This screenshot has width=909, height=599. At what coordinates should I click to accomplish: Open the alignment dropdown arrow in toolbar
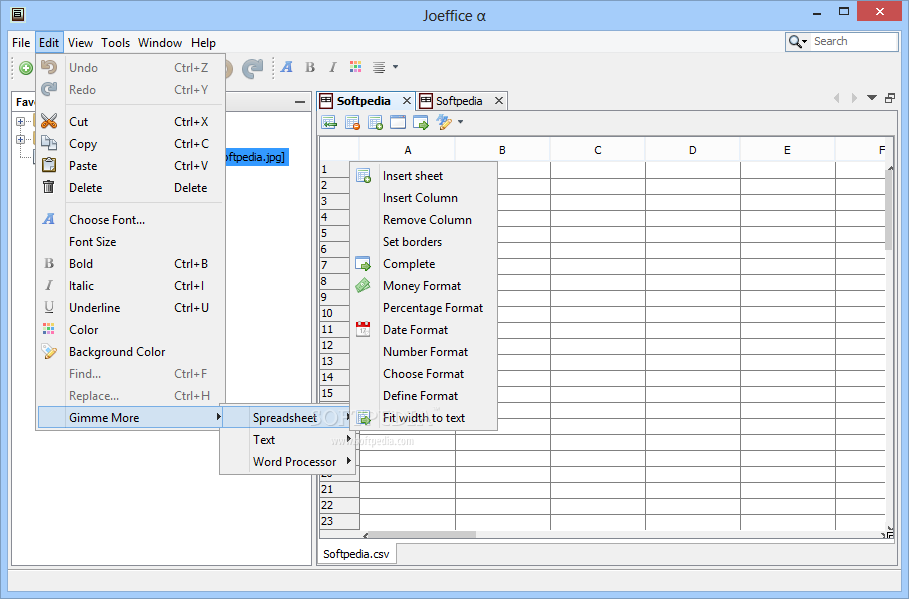[395, 67]
